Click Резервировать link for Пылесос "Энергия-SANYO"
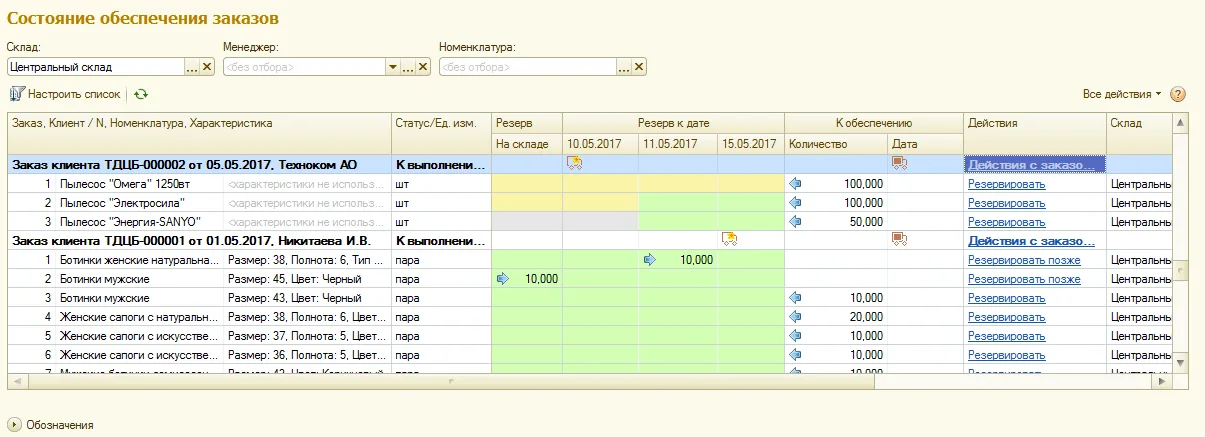Image resolution: width=1205 pixels, height=437 pixels. click(1006, 222)
